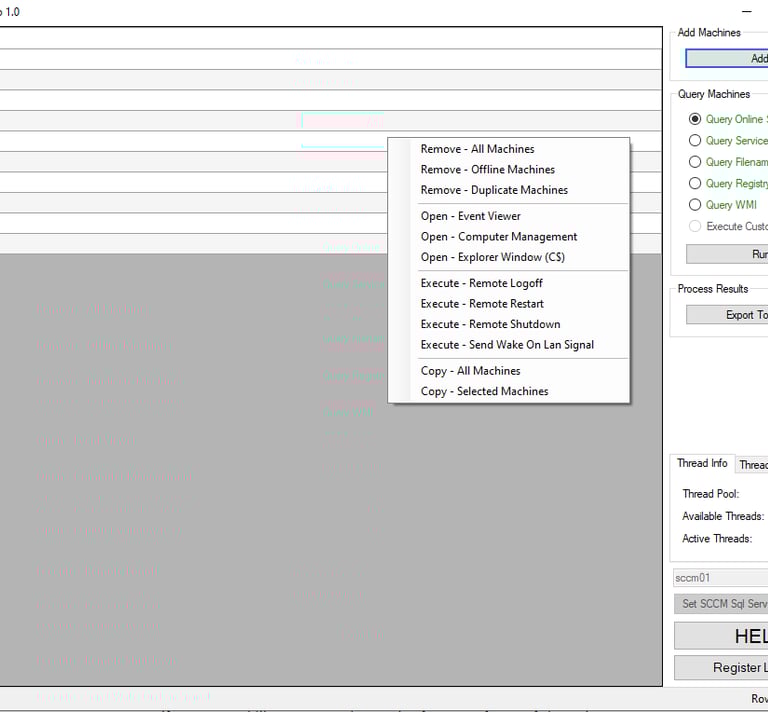768x712 pixels.
Task: Select the Execute Custom radio button
Action: tap(695, 226)
